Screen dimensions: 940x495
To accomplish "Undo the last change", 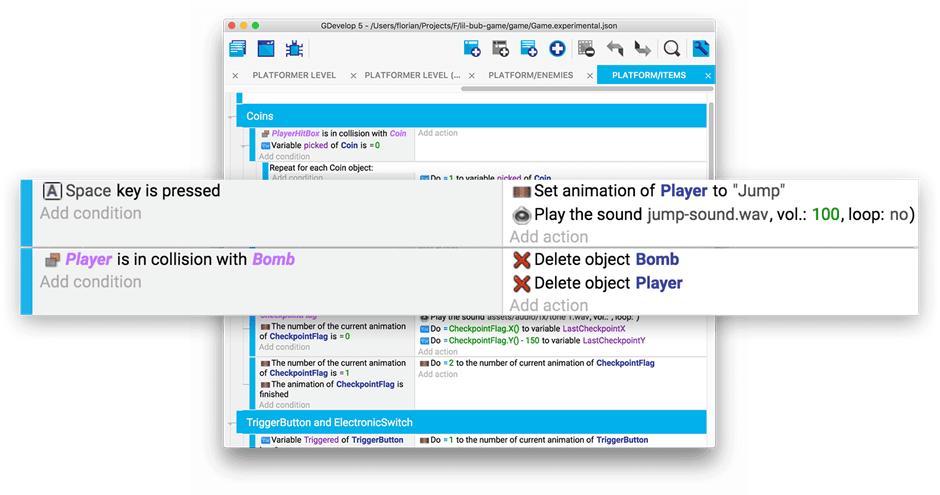I will point(614,48).
